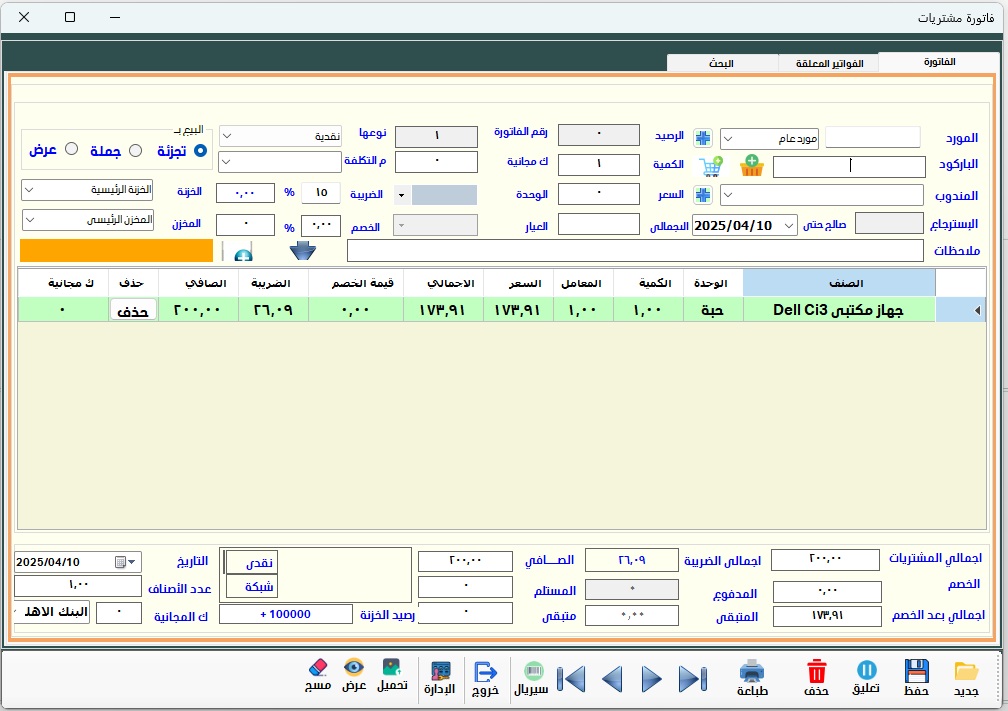Click الضريبة percent field showing ١٥
Image resolution: width=1008 pixels, height=711 pixels.
pos(321,193)
